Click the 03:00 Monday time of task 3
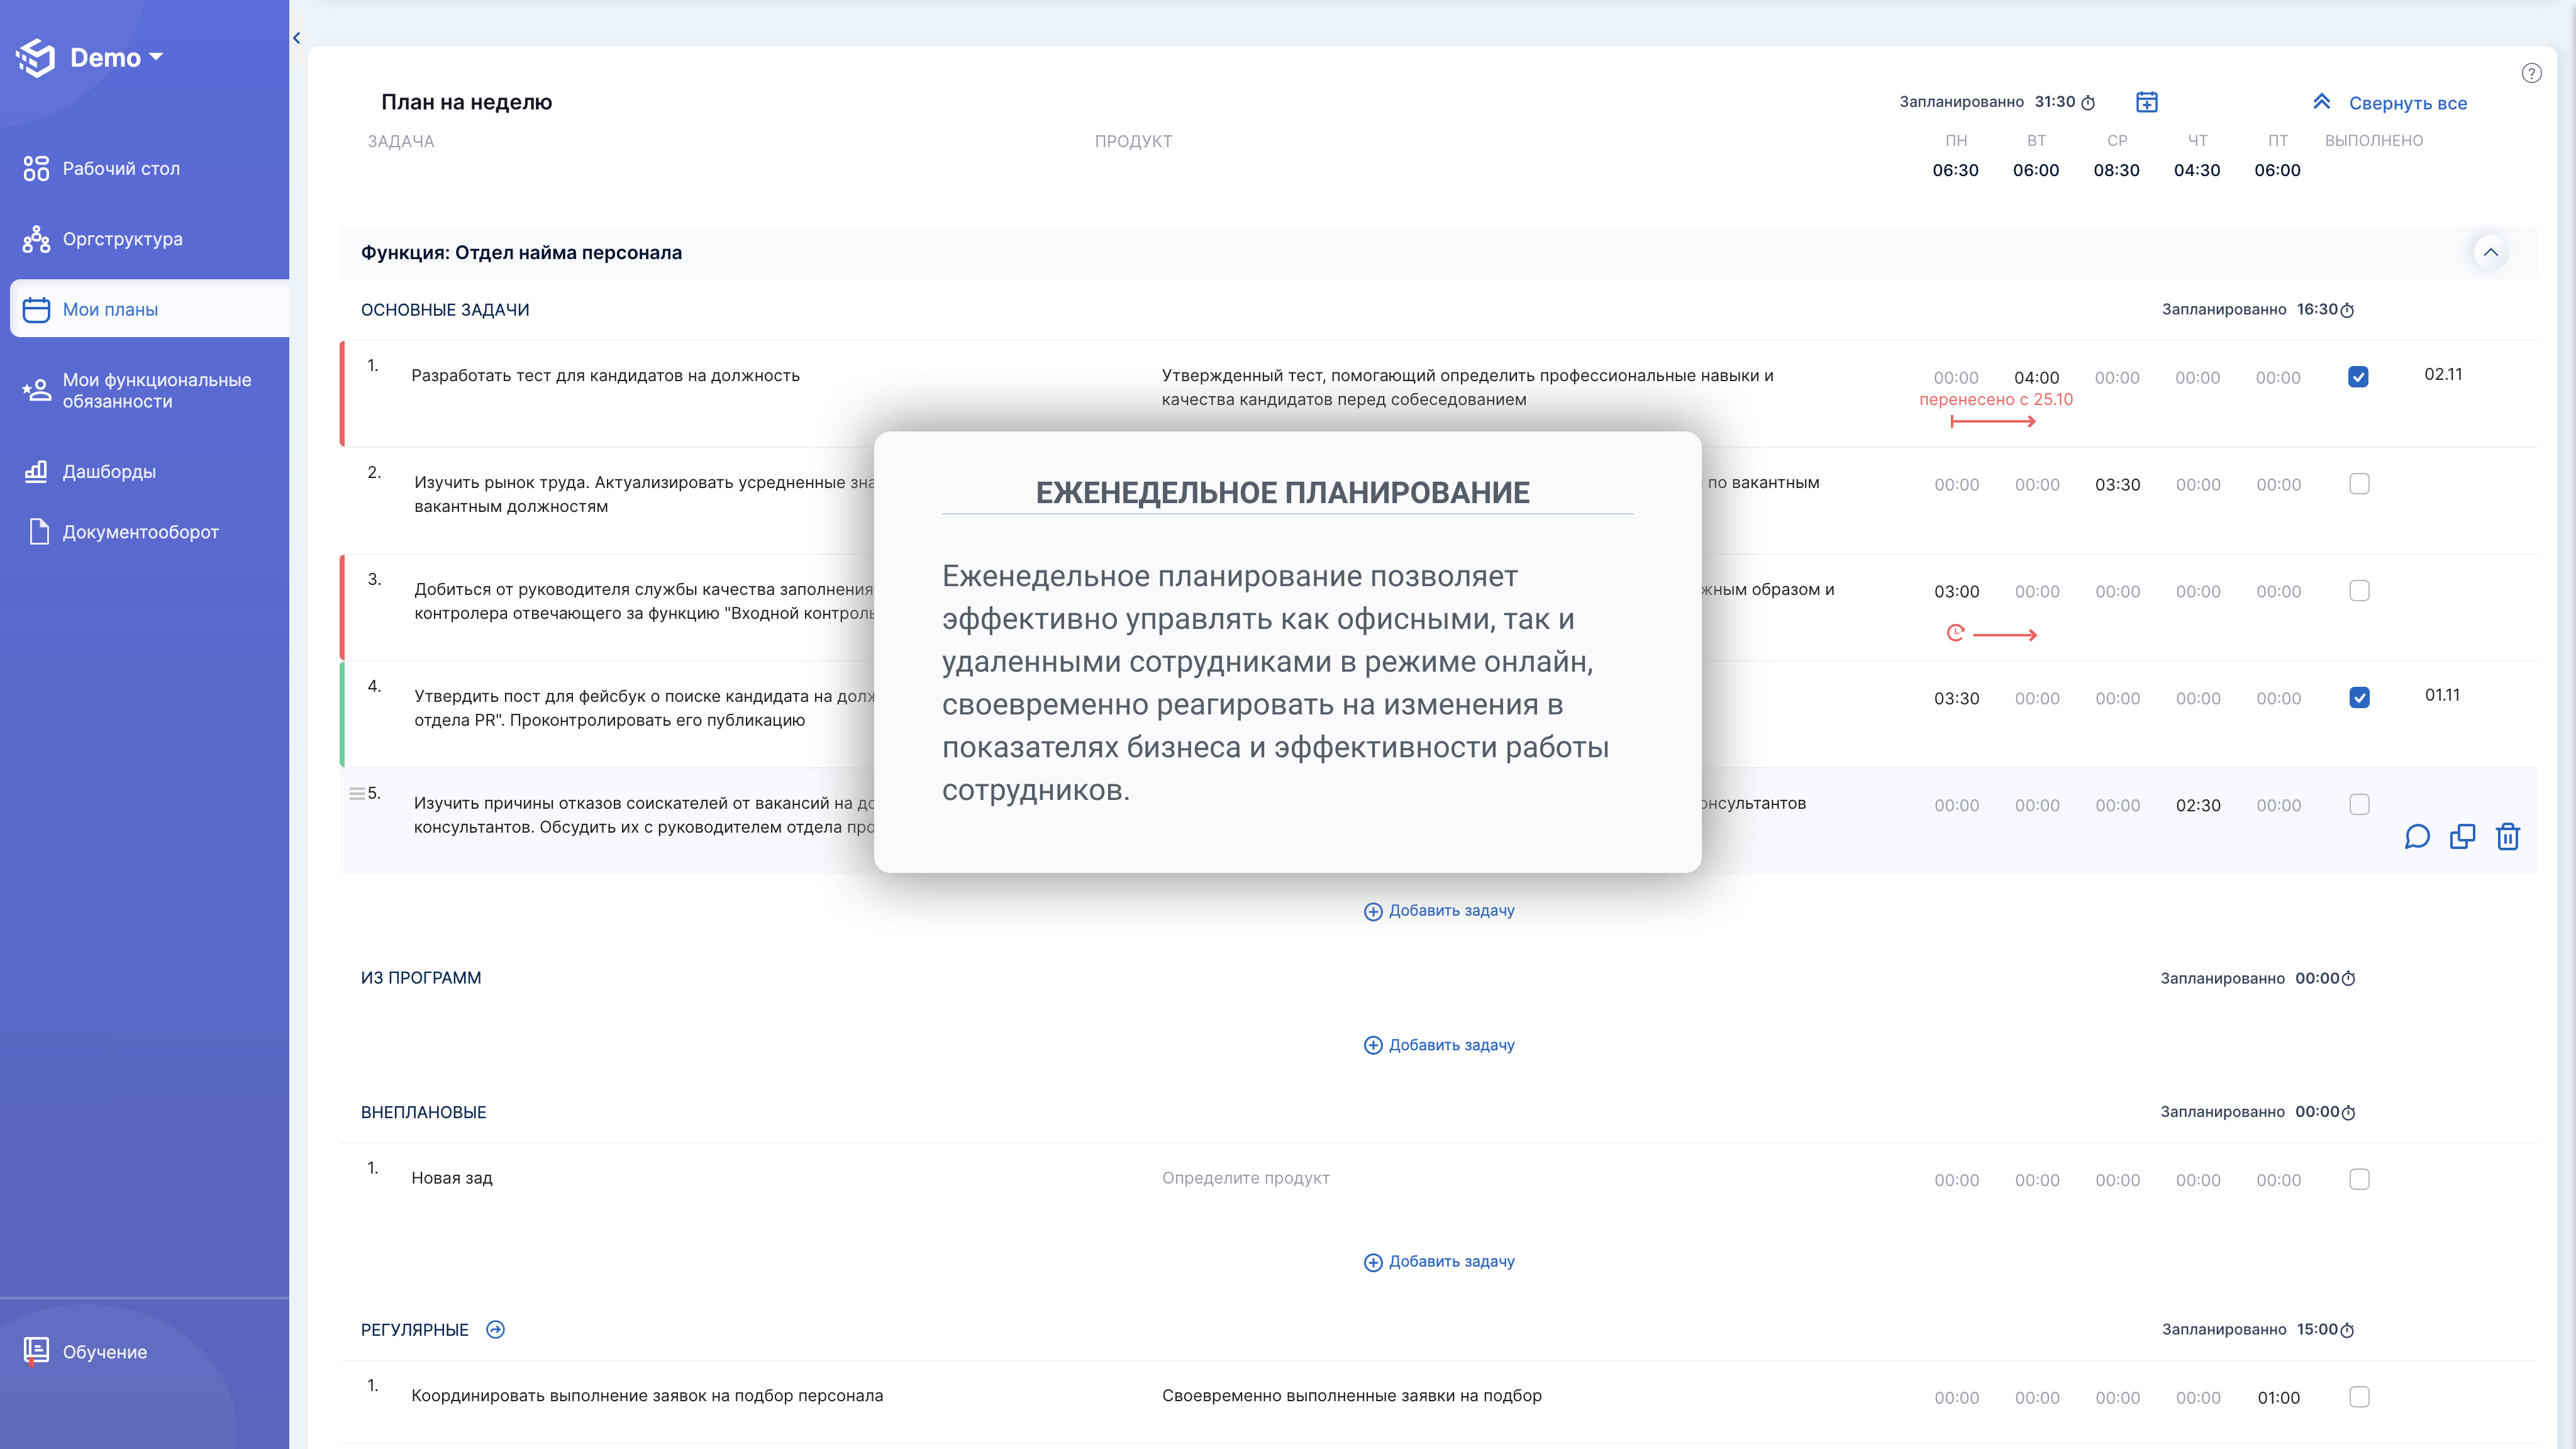This screenshot has width=2576, height=1449. point(1956,592)
